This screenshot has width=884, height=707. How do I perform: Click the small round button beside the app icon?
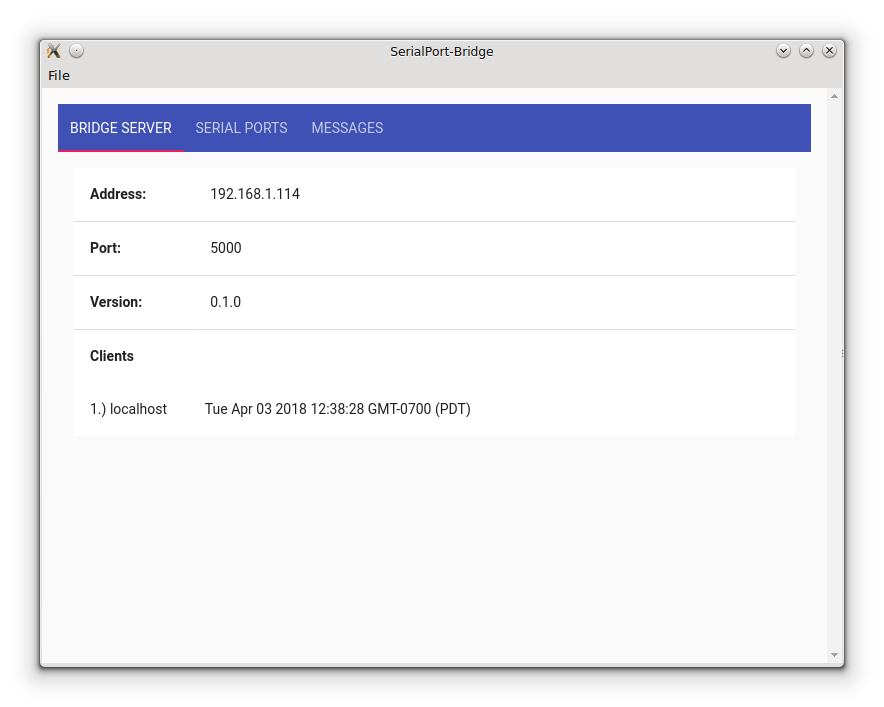pos(76,50)
